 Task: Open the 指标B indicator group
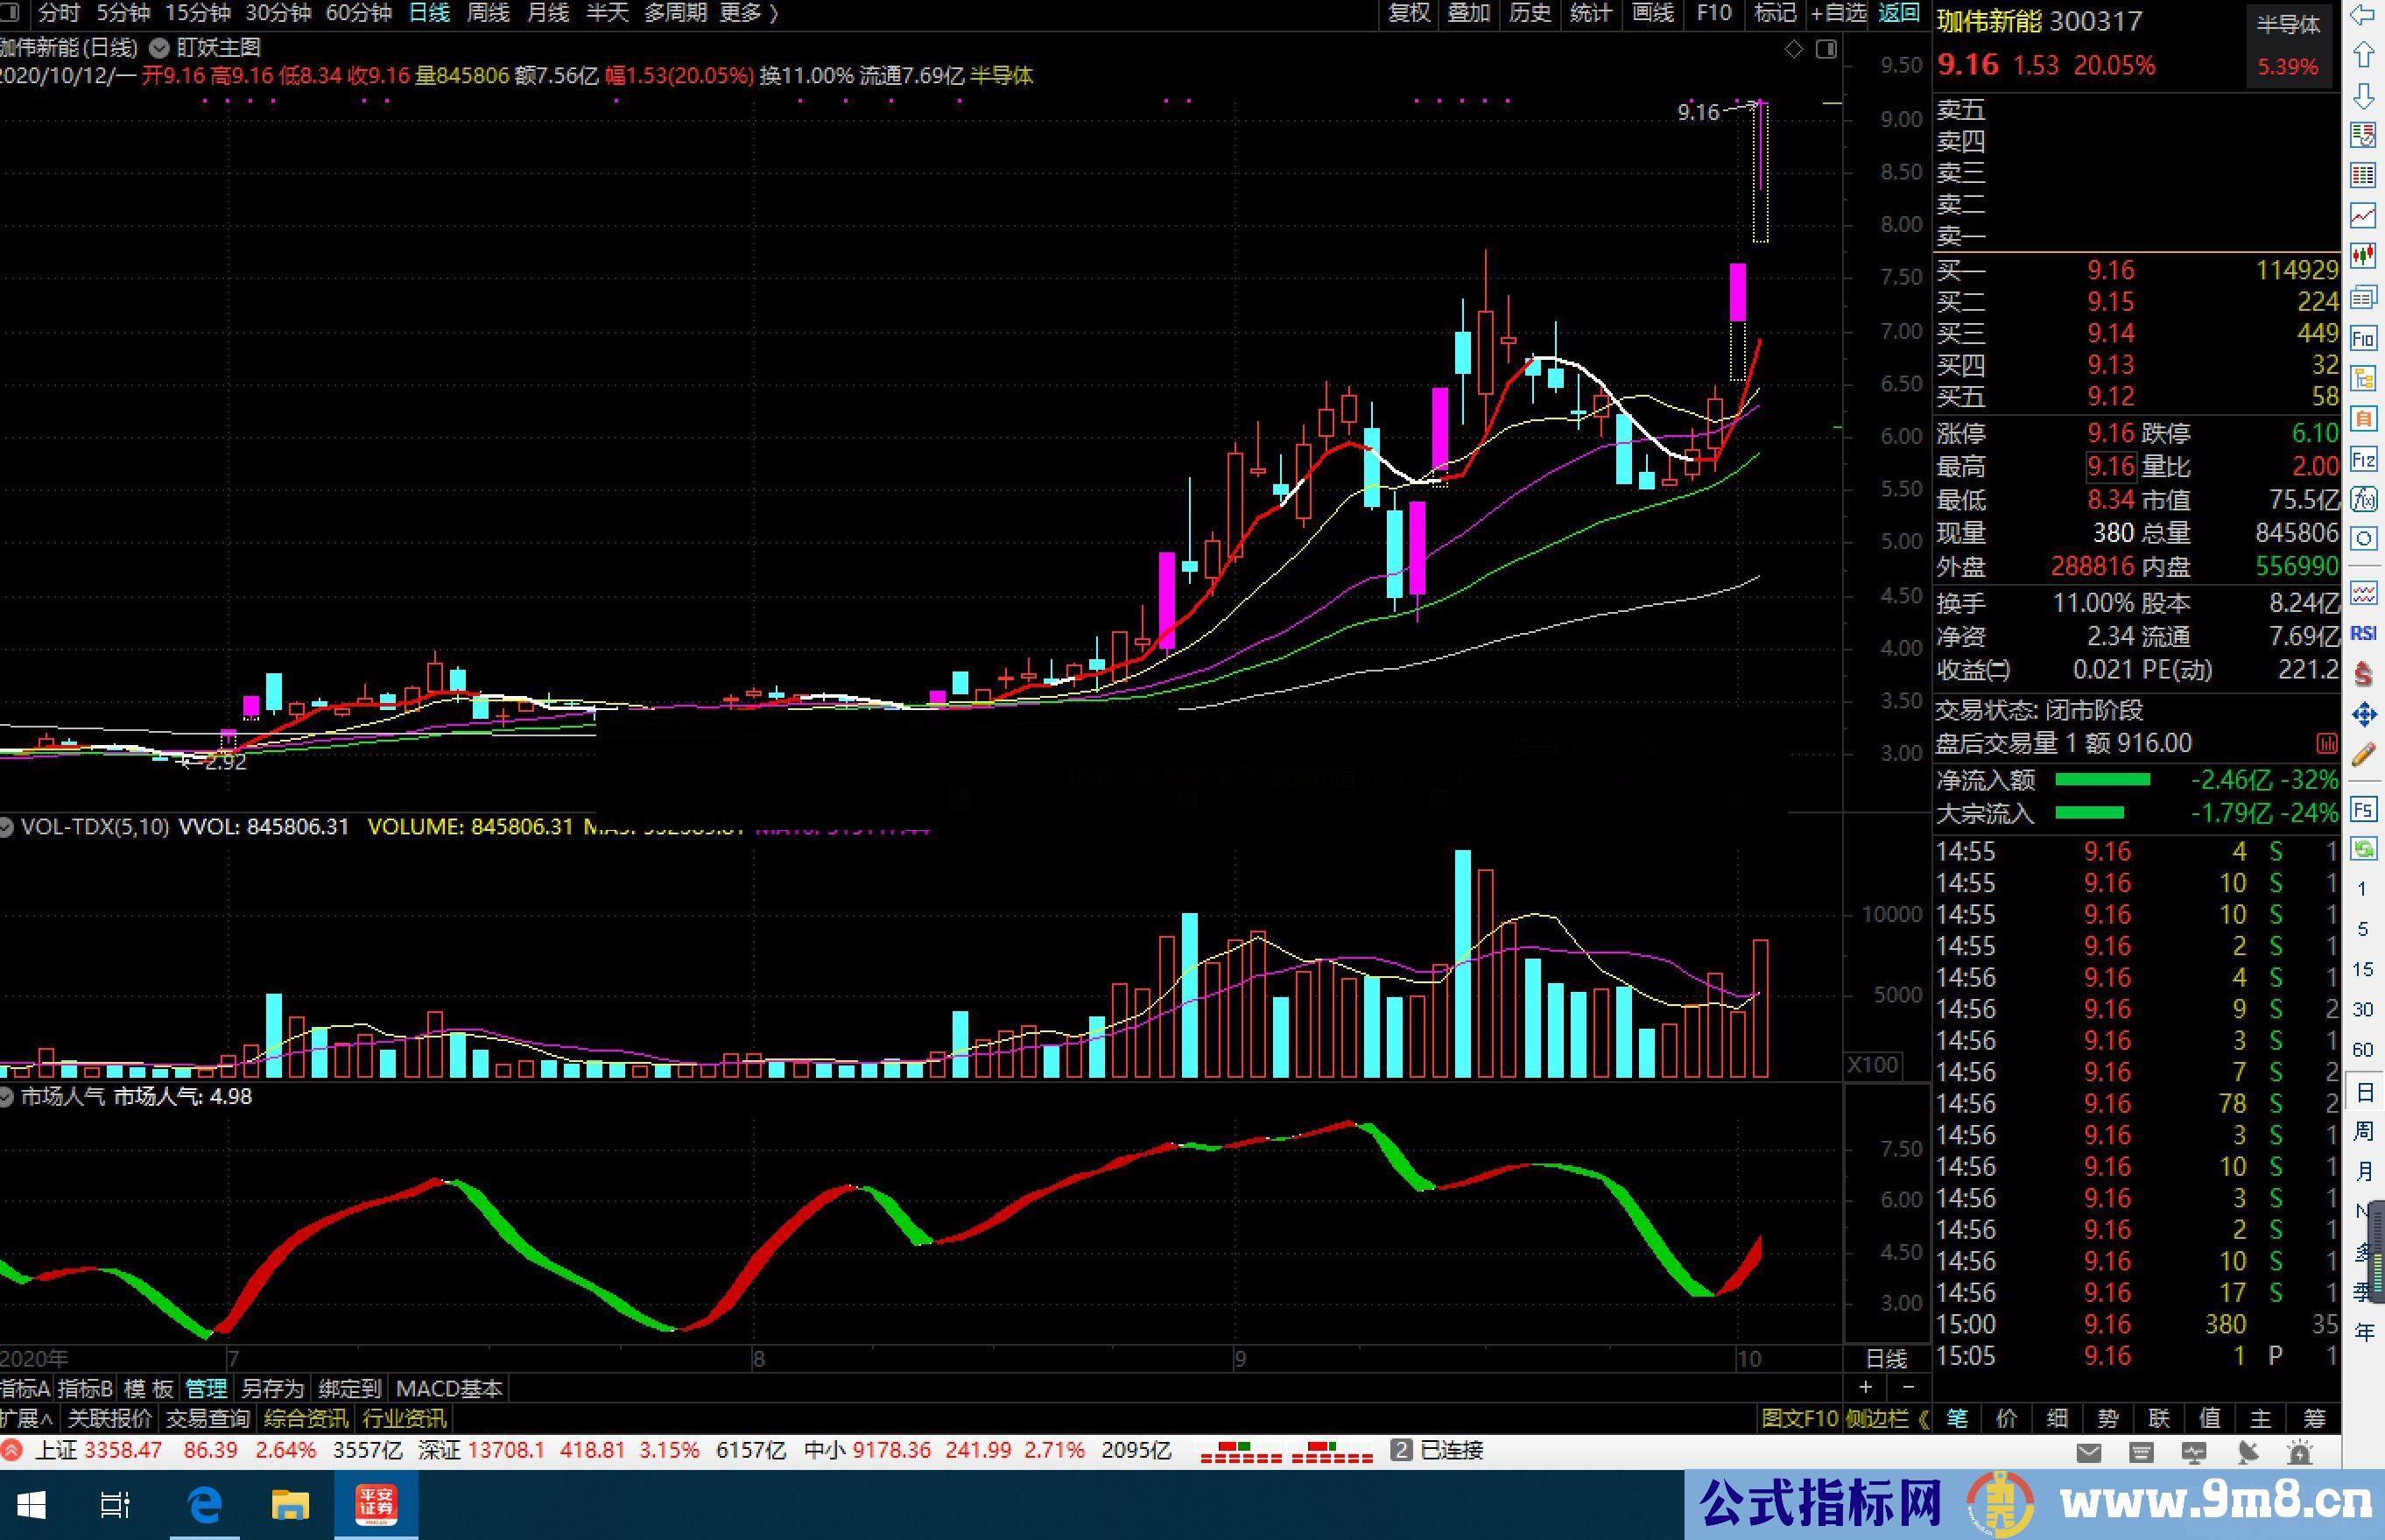pos(85,1388)
